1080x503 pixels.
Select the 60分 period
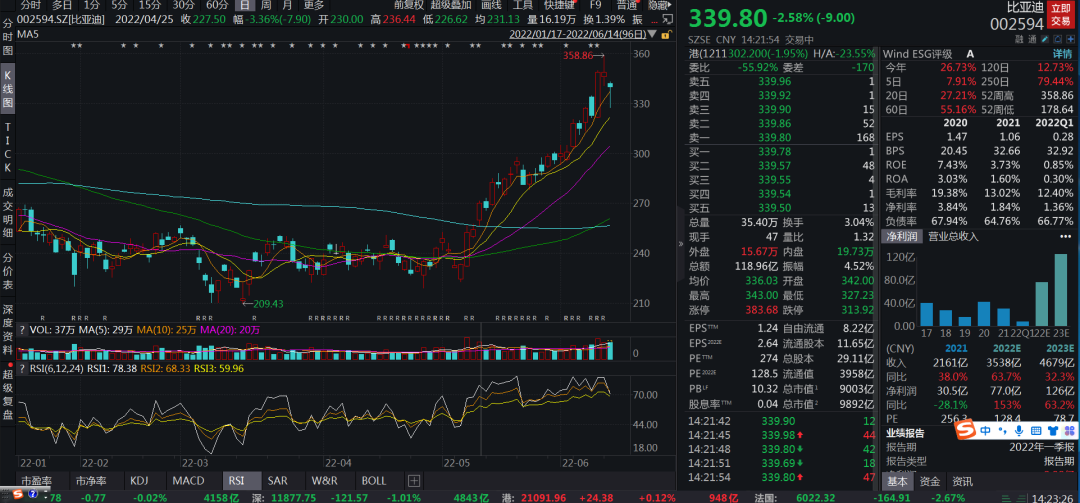click(216, 5)
